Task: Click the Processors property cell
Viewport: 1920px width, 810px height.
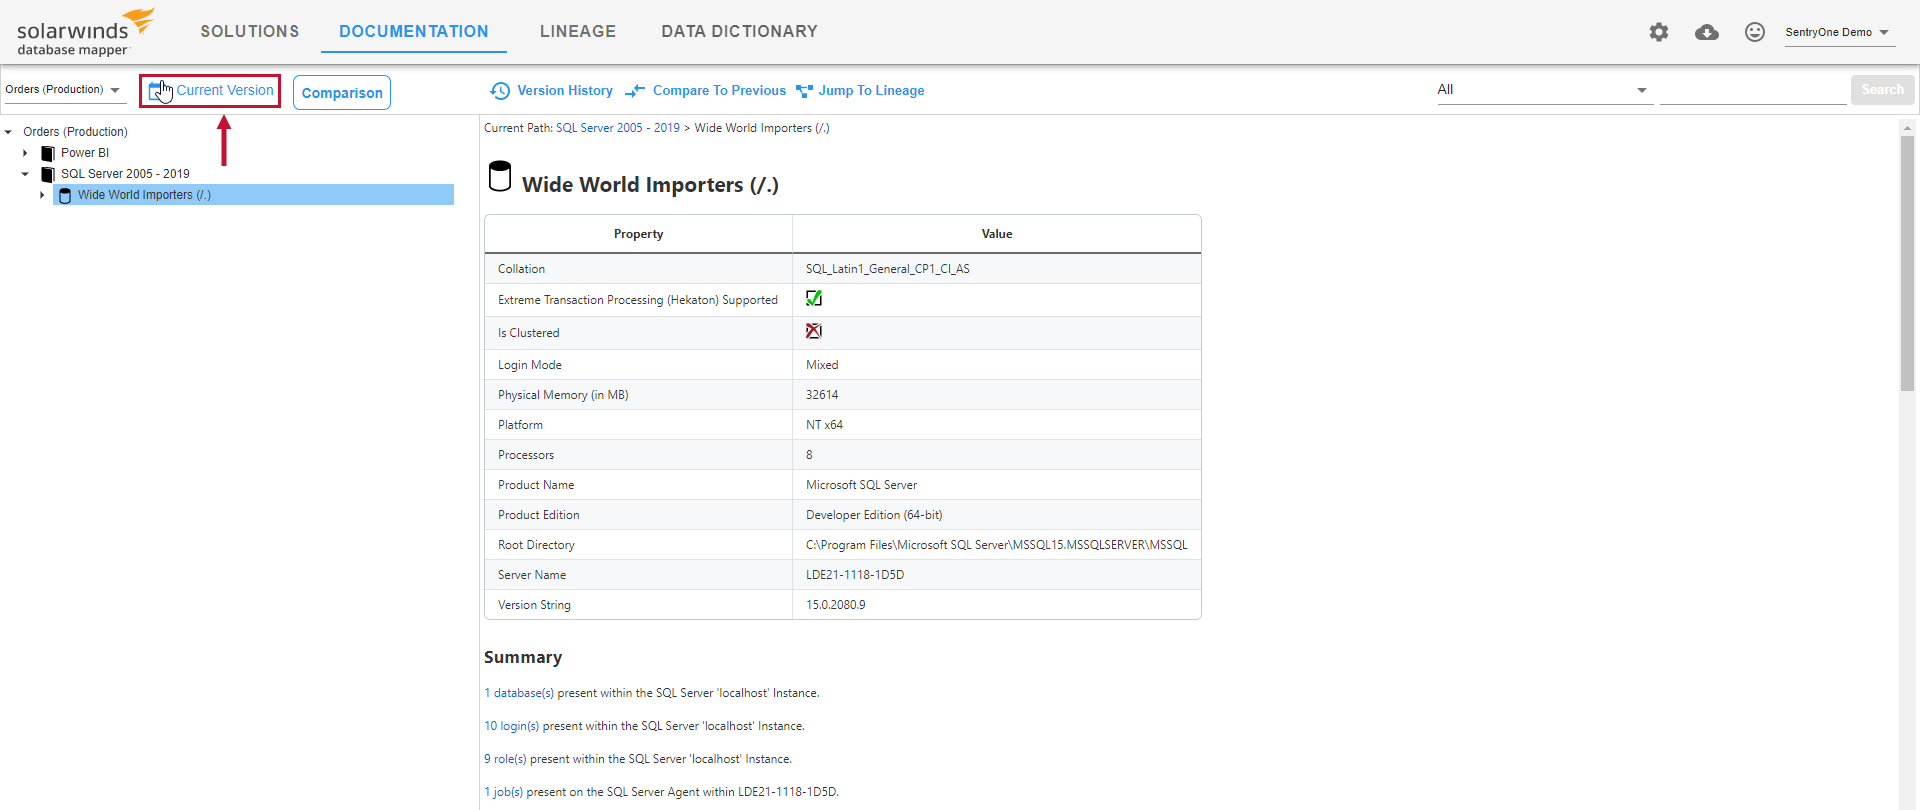Action: coord(638,455)
